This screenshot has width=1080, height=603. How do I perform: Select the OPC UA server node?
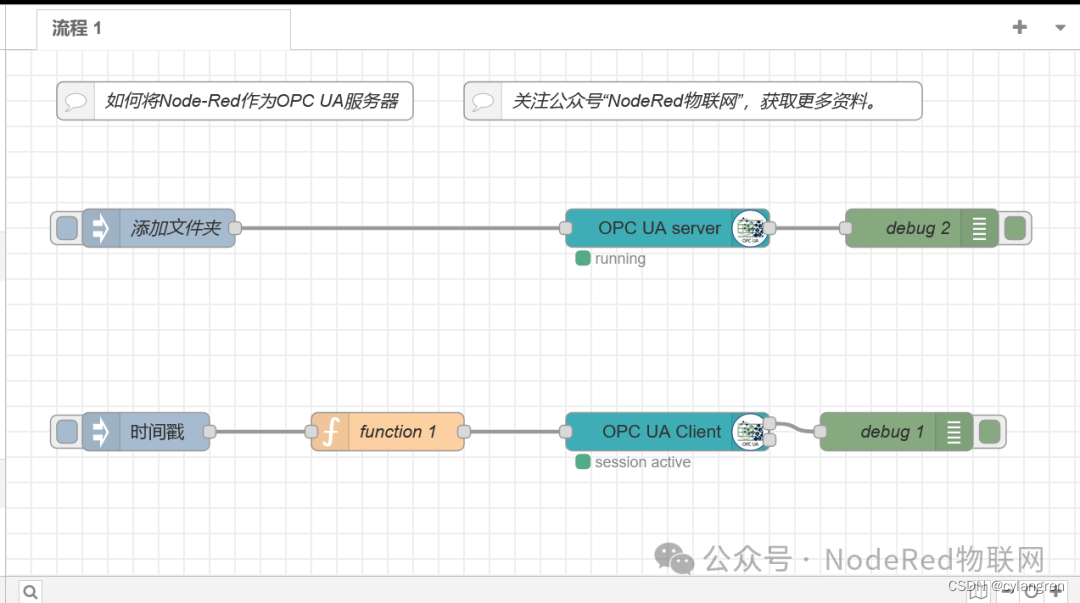pos(667,228)
